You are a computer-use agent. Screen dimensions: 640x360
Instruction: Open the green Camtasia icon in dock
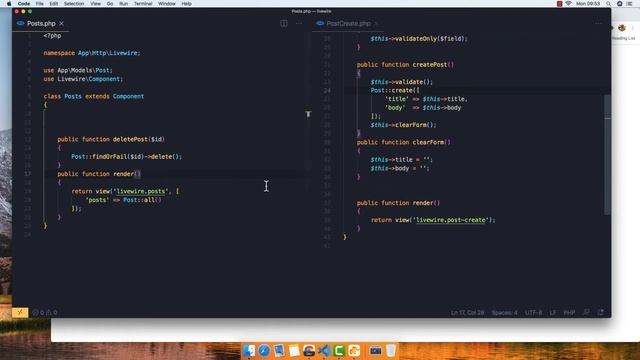pyautogui.click(x=339, y=351)
